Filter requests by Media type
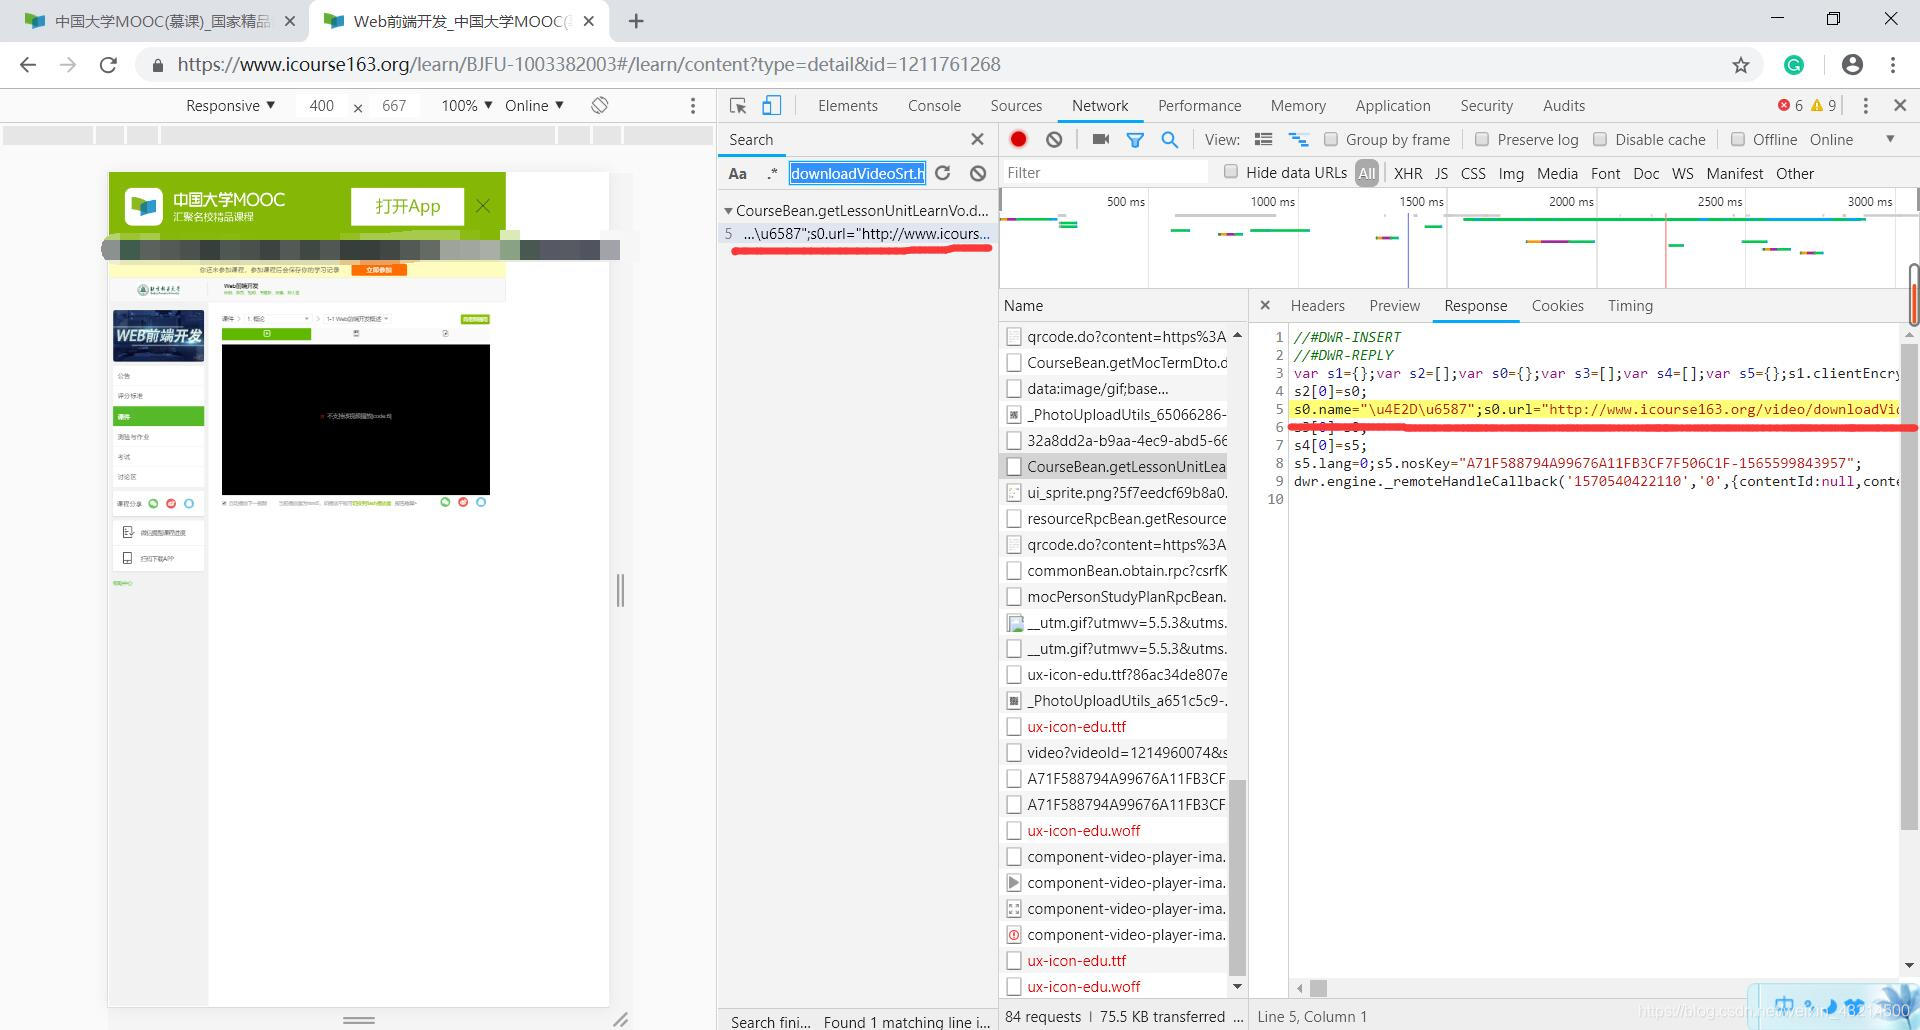The image size is (1920, 1030). (1557, 173)
